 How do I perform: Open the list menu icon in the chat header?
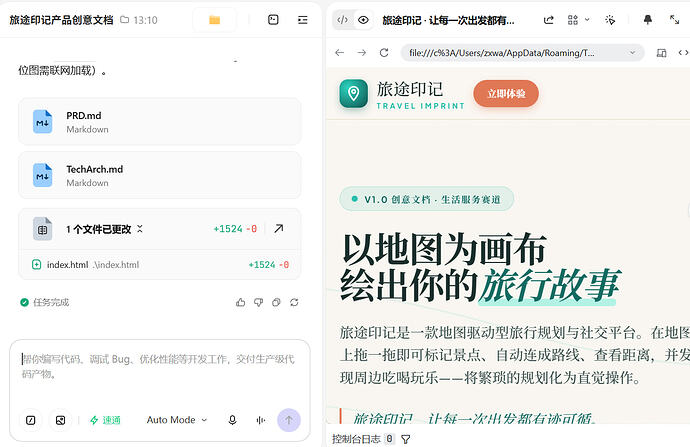(x=303, y=20)
